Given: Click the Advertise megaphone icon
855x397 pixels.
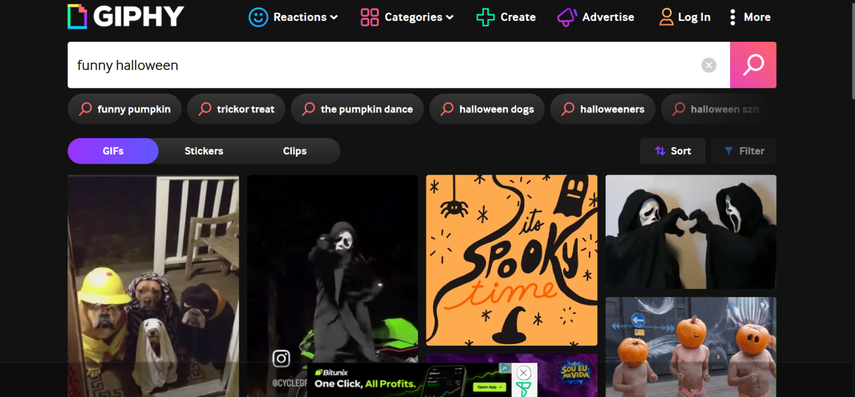Looking at the screenshot, I should tap(567, 17).
